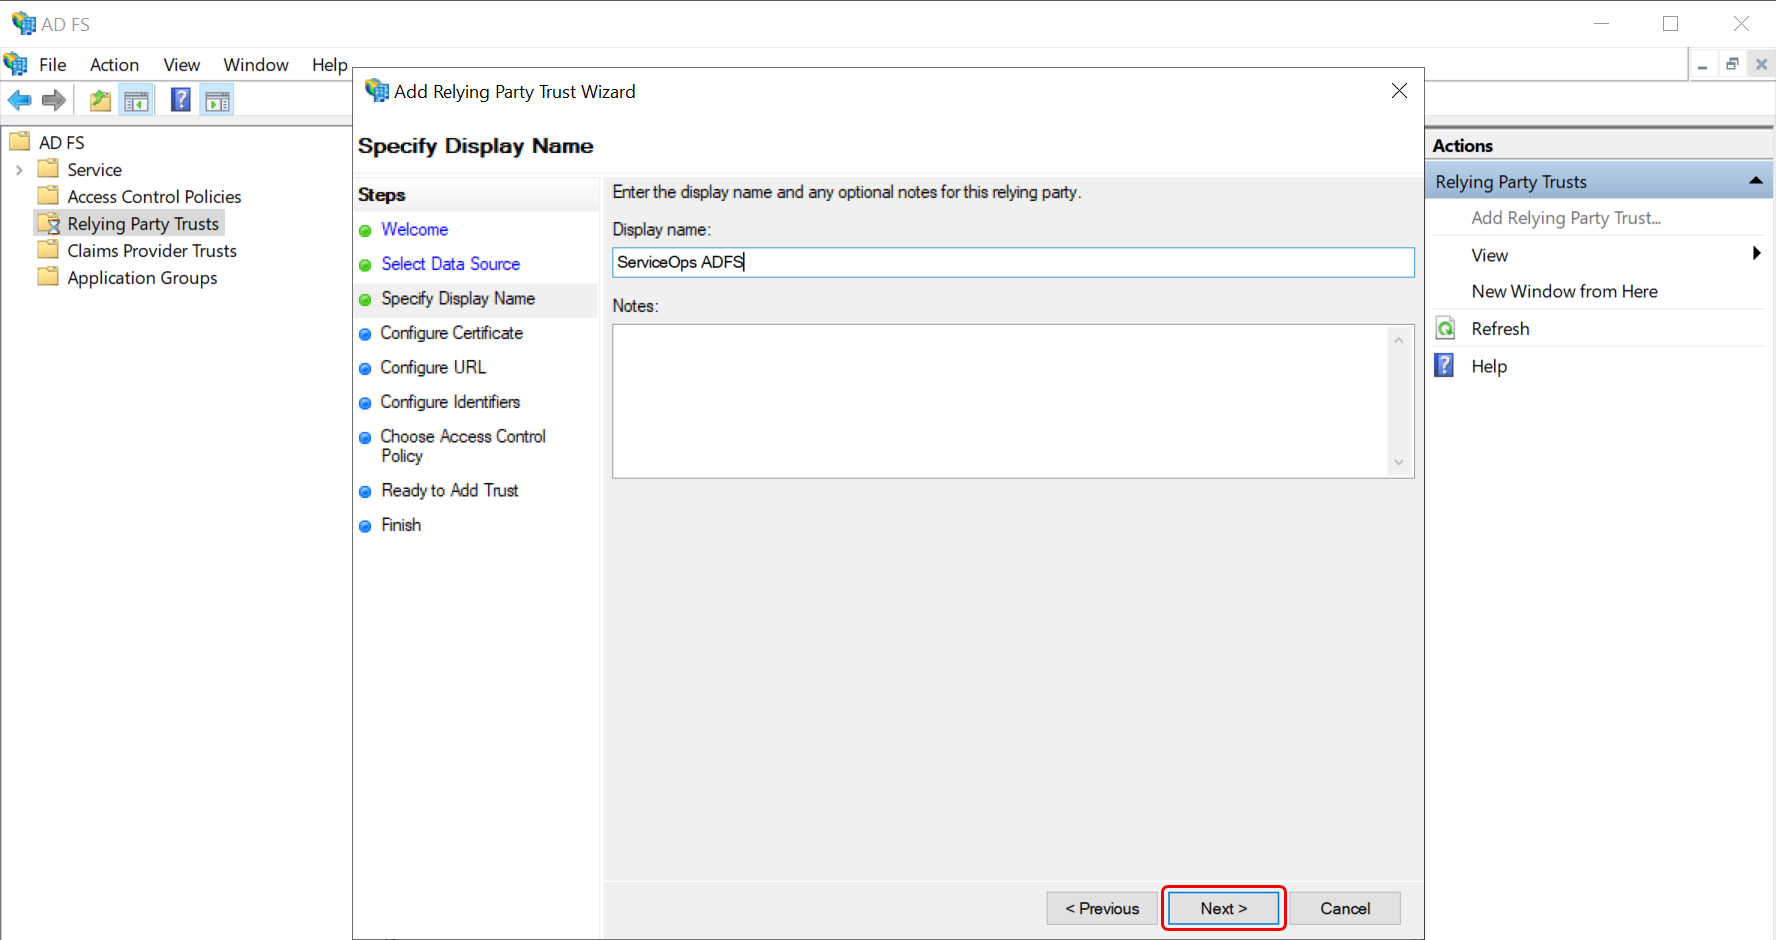Collapse the Relying Party Trusts actions section
The height and width of the screenshot is (940, 1776).
1755,181
